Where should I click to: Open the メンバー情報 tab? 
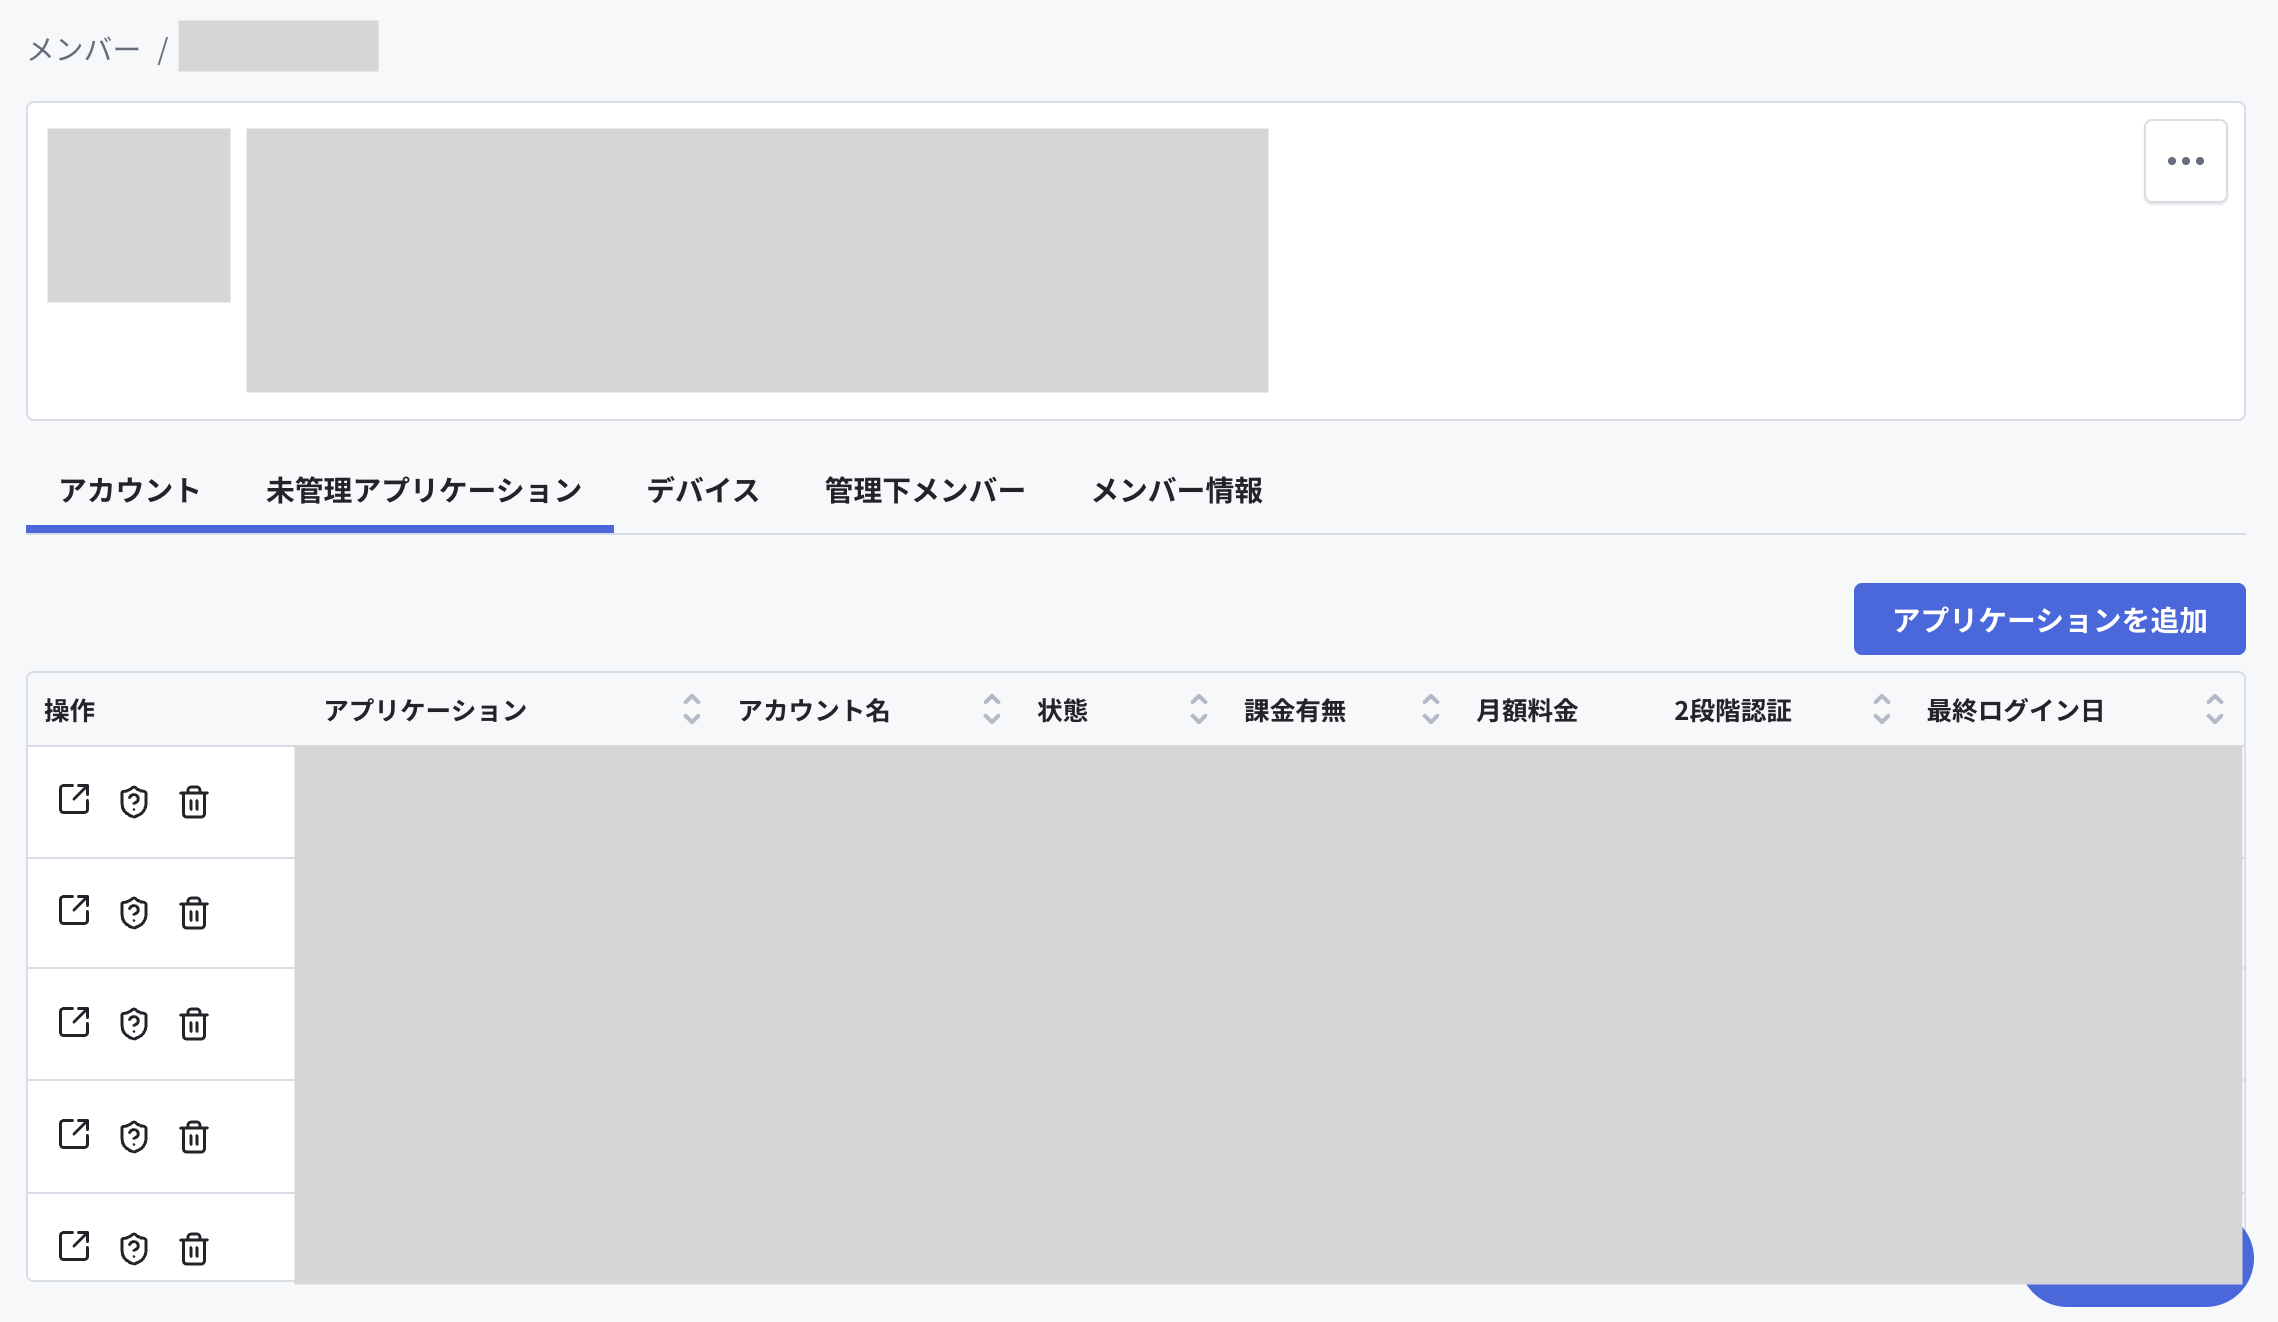[x=1177, y=490]
